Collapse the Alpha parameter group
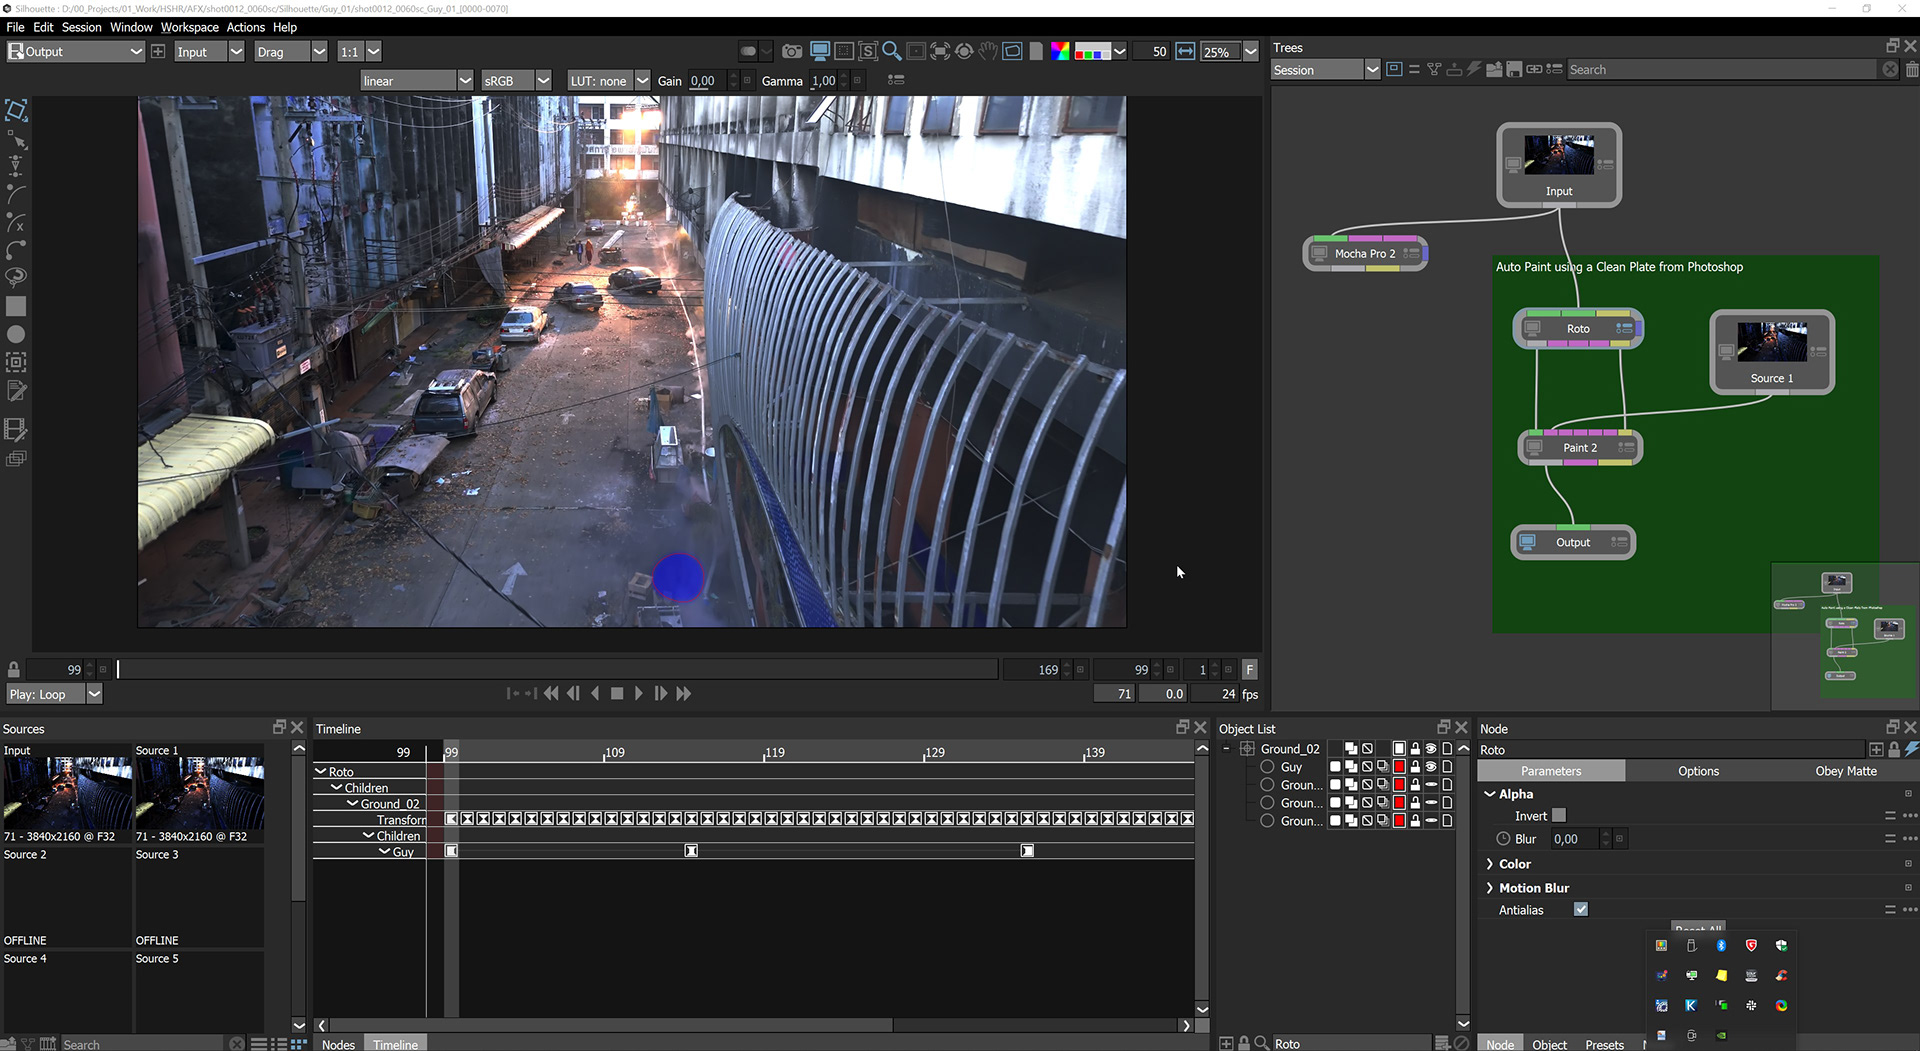The width and height of the screenshot is (1920, 1051). click(x=1490, y=794)
